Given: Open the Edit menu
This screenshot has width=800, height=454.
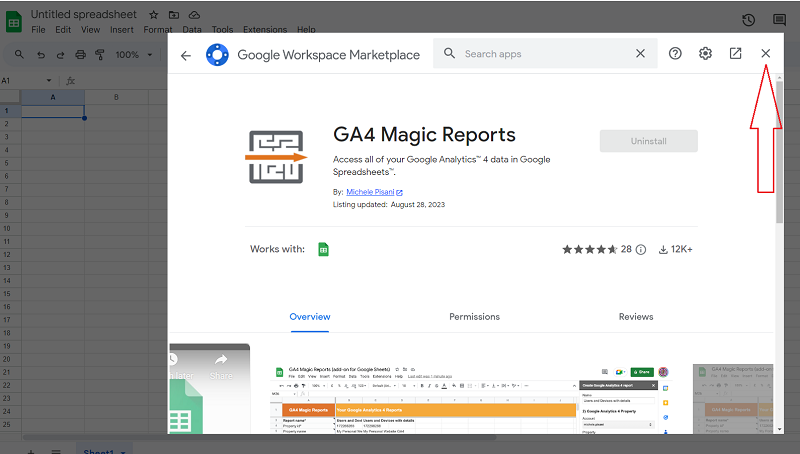Looking at the screenshot, I should [x=63, y=30].
